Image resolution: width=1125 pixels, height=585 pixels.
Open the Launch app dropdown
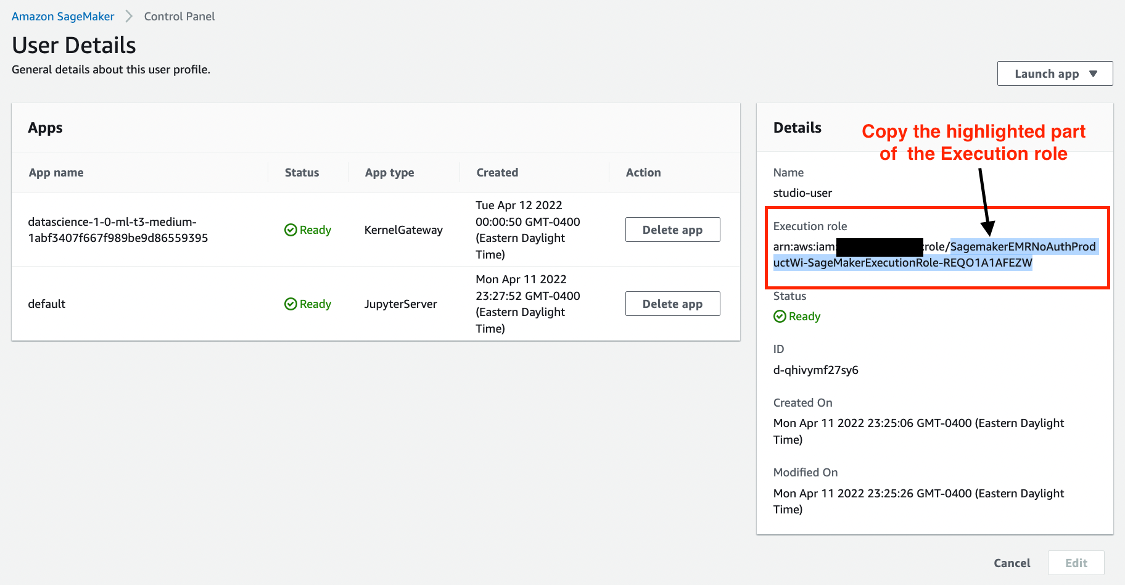[1054, 74]
